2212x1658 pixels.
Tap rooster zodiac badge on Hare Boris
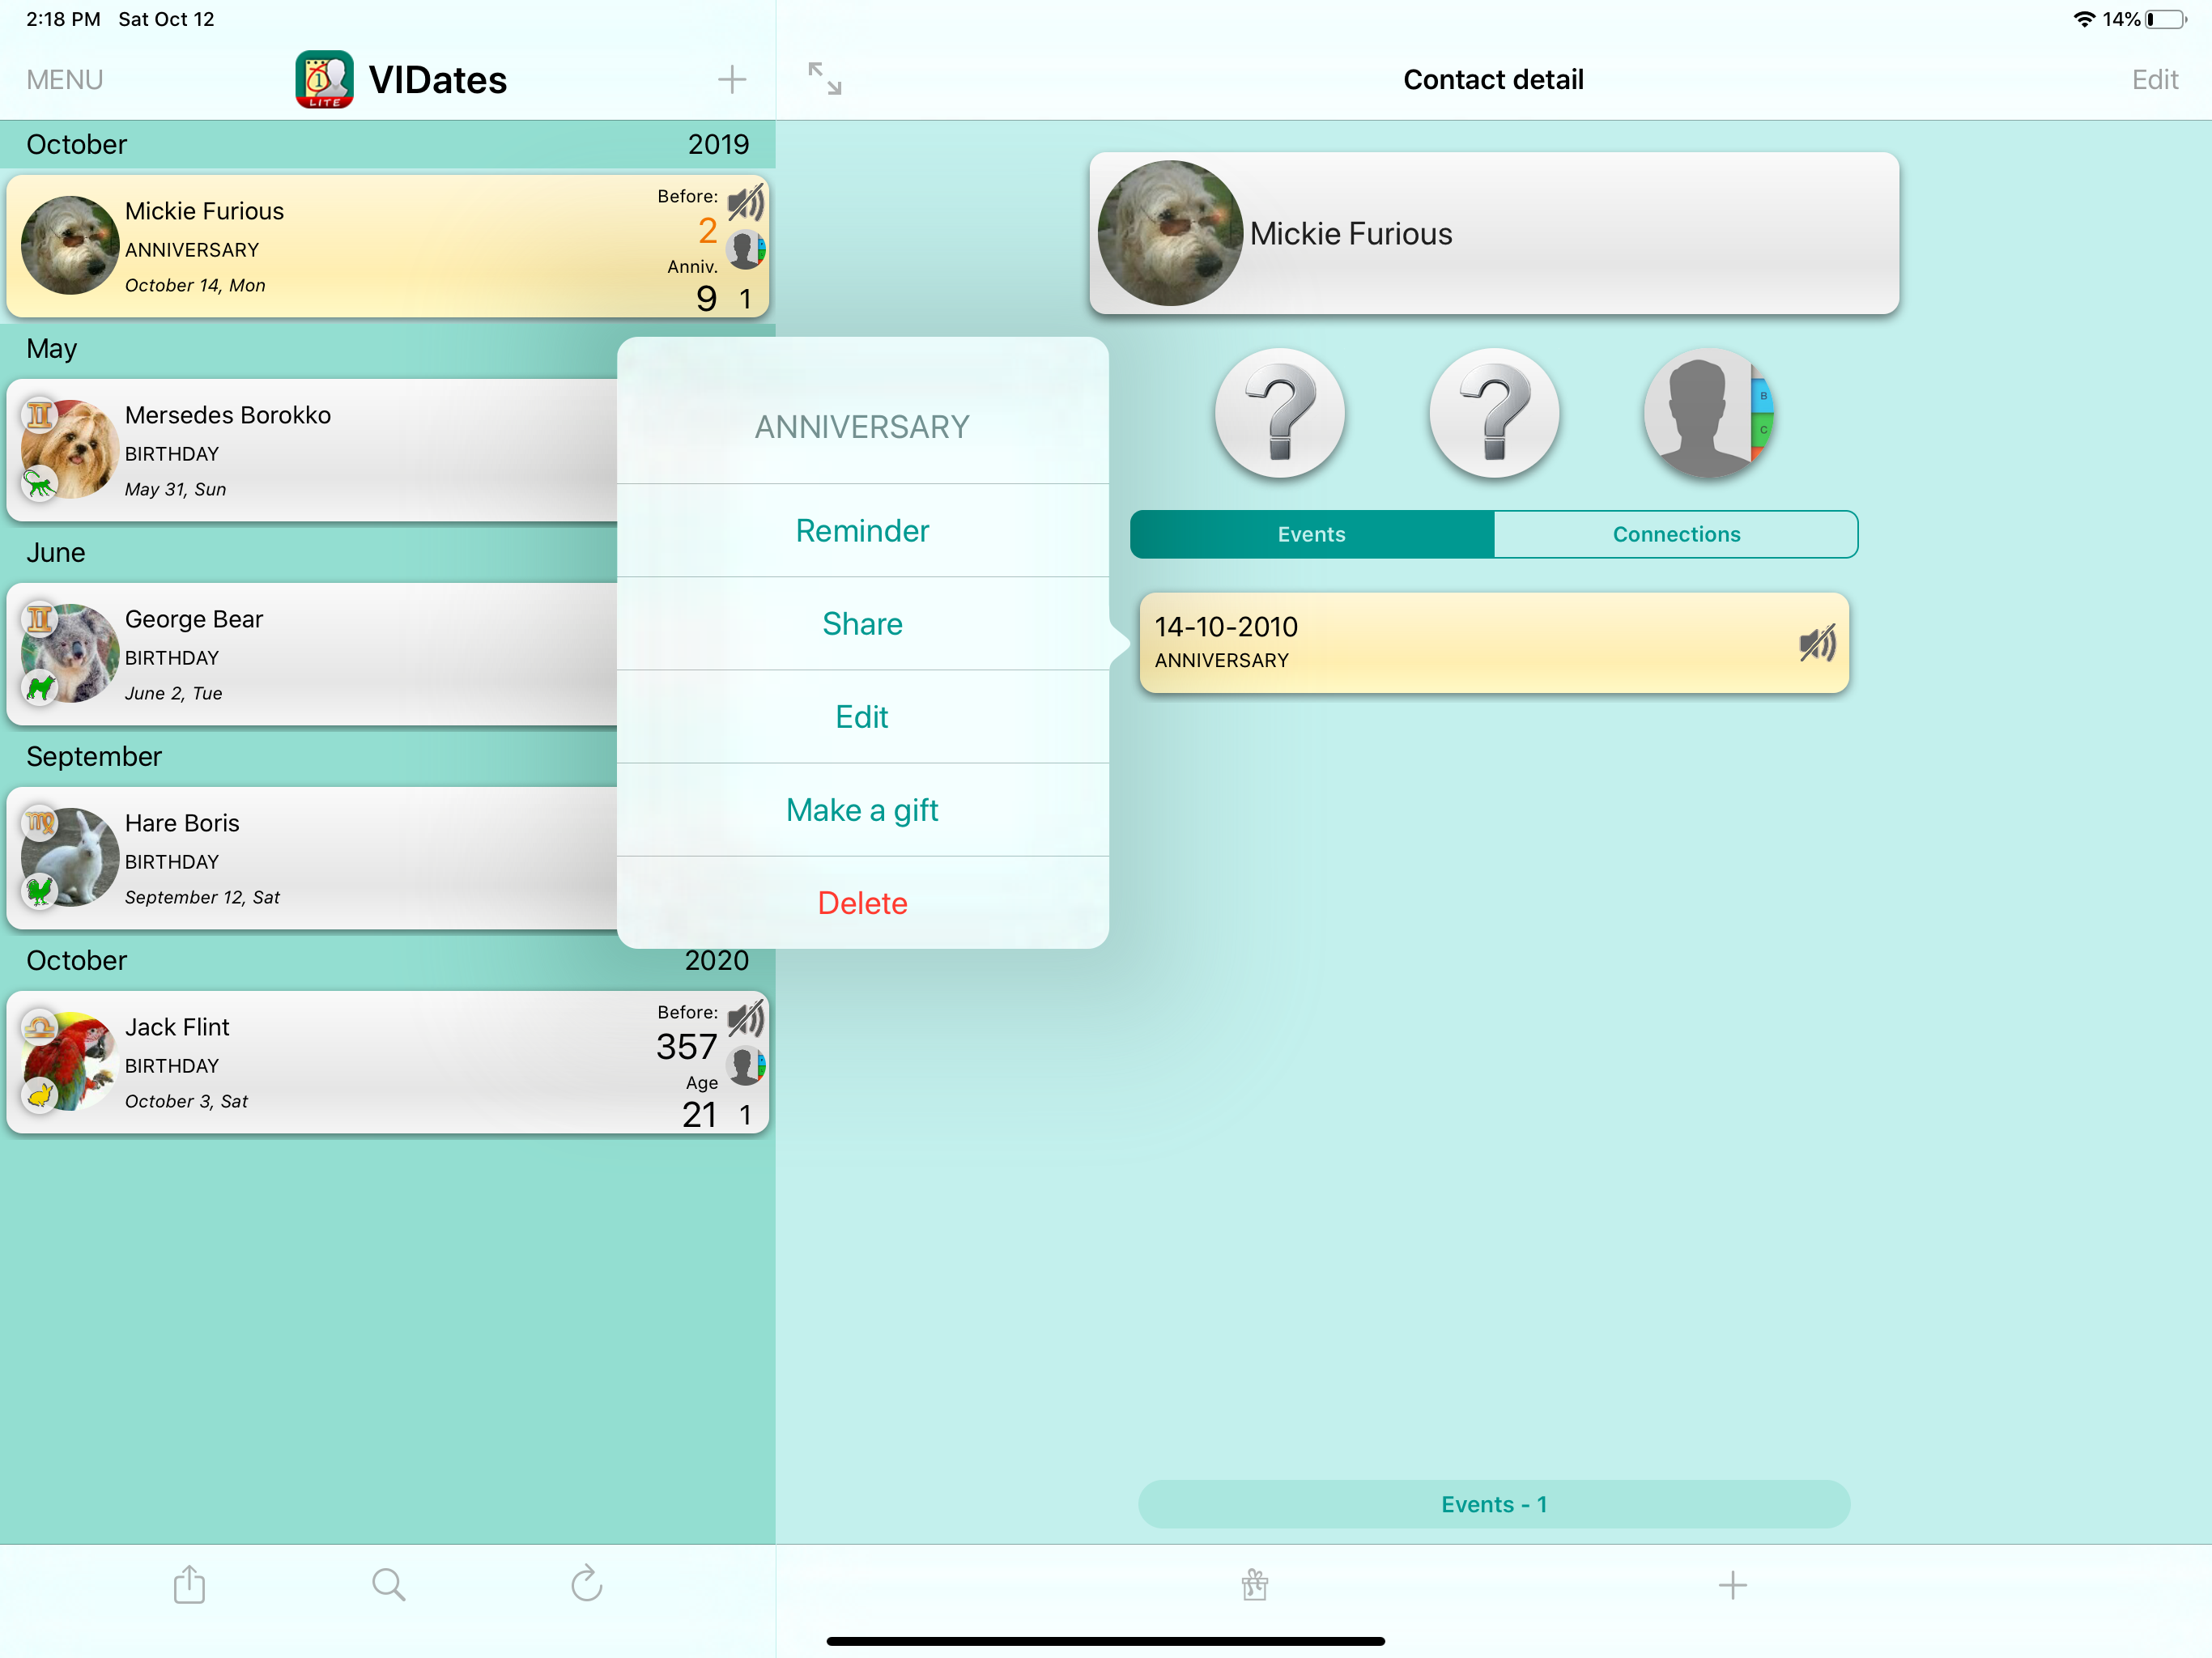coord(40,893)
